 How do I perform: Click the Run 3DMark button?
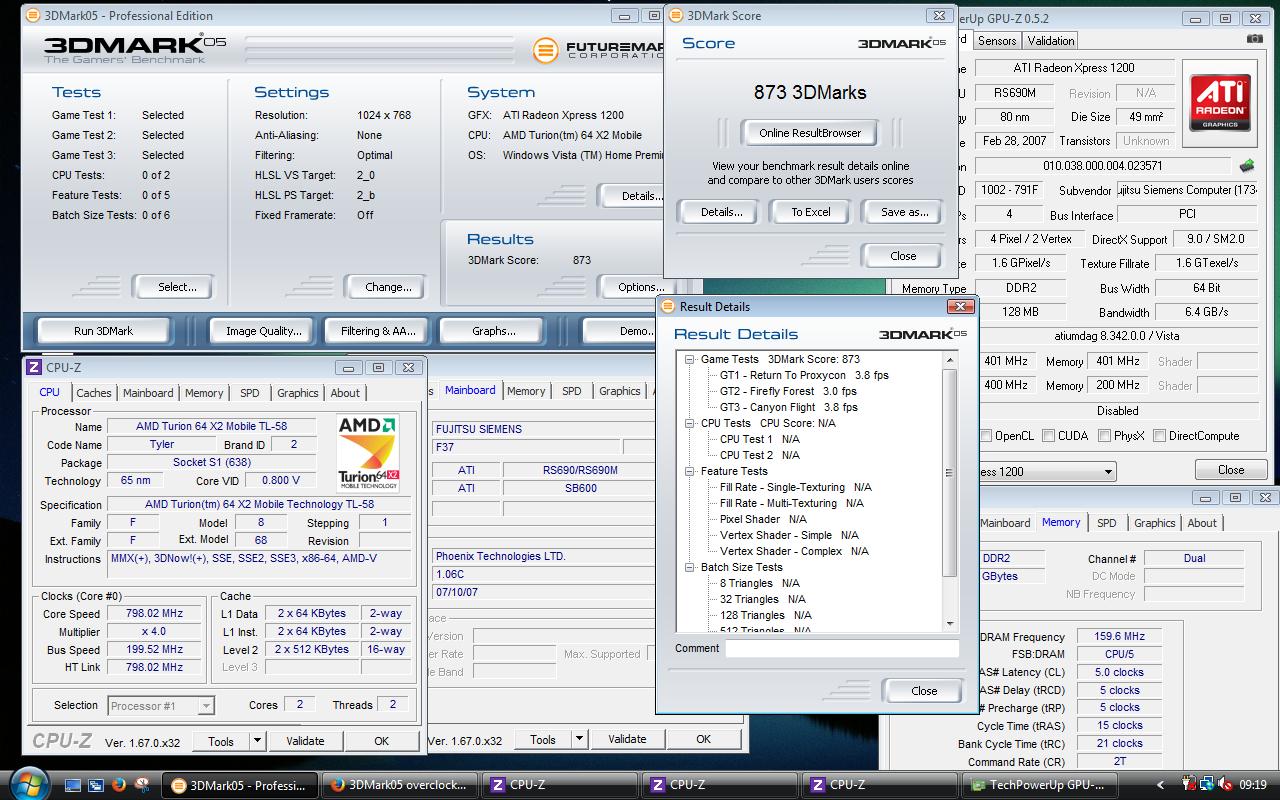pos(103,331)
